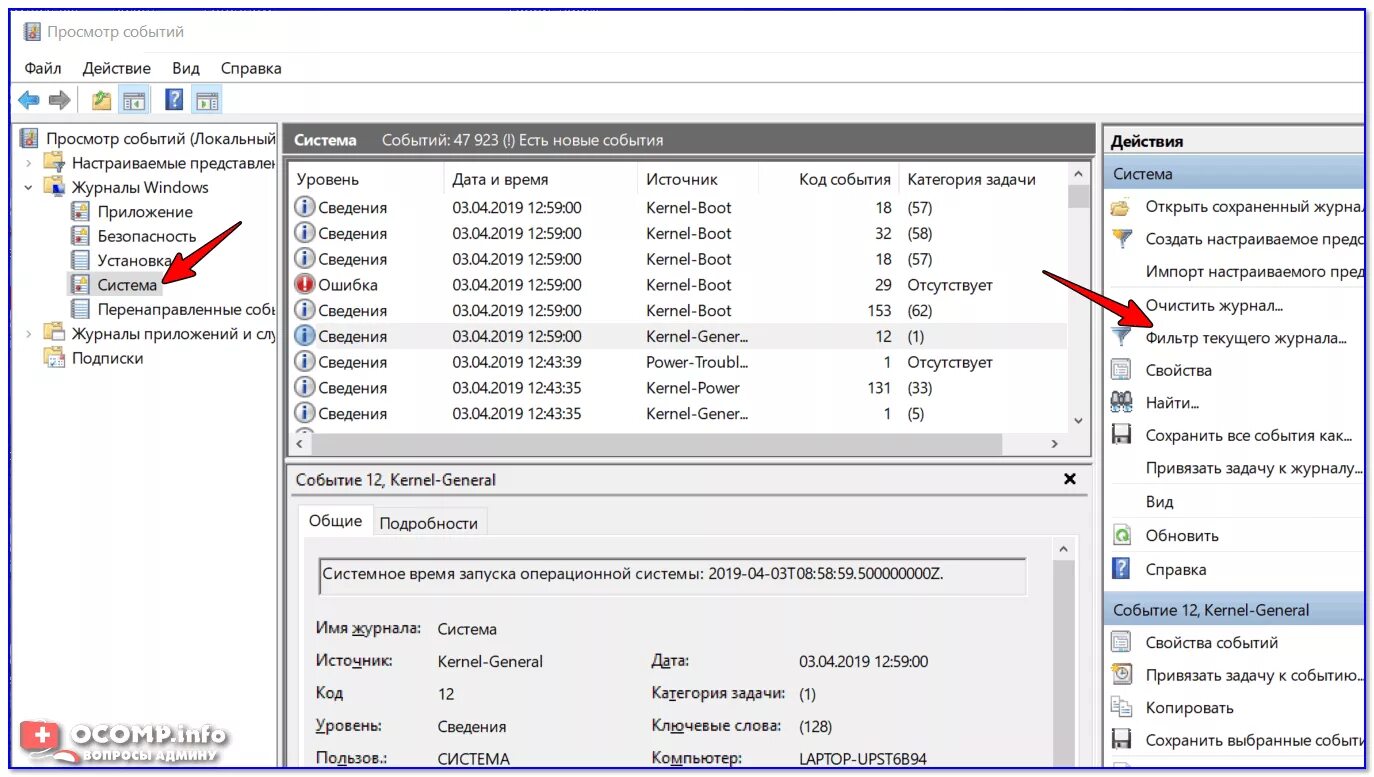The height and width of the screenshot is (777, 1374).
Task: Click Очистить журнал action
Action: coord(1214,305)
